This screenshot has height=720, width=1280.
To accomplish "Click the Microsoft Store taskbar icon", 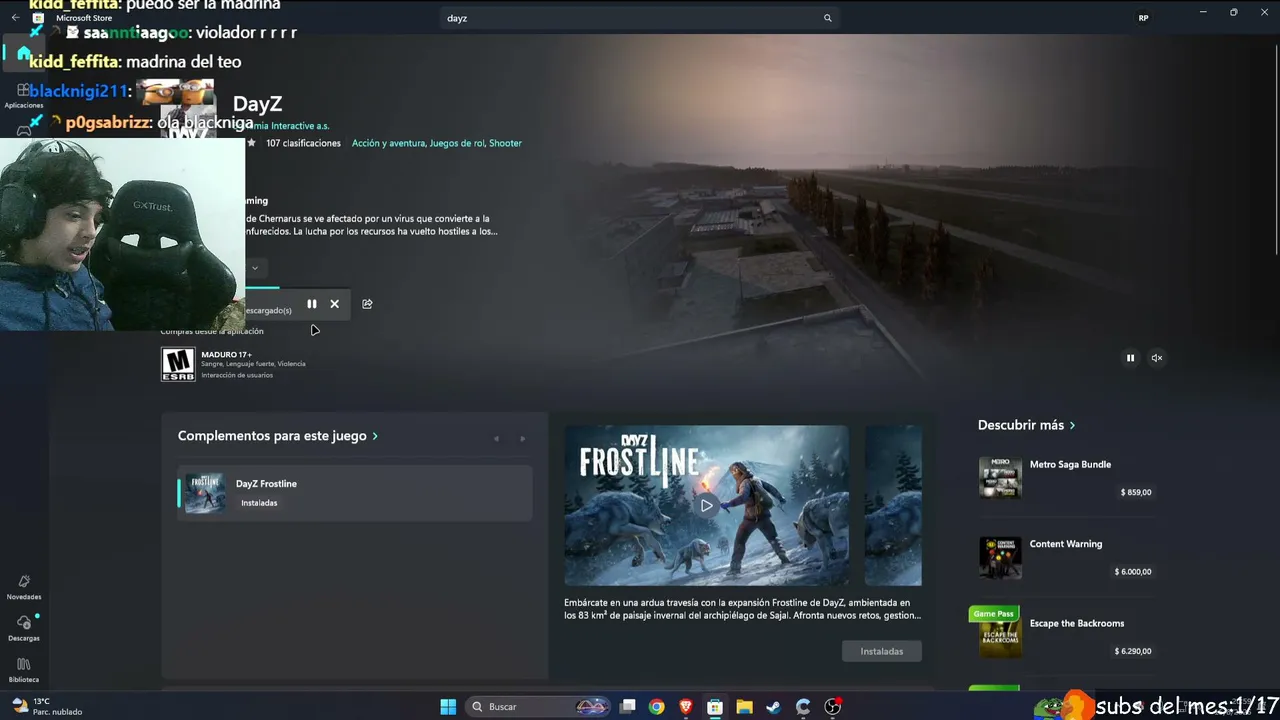I will pos(715,707).
